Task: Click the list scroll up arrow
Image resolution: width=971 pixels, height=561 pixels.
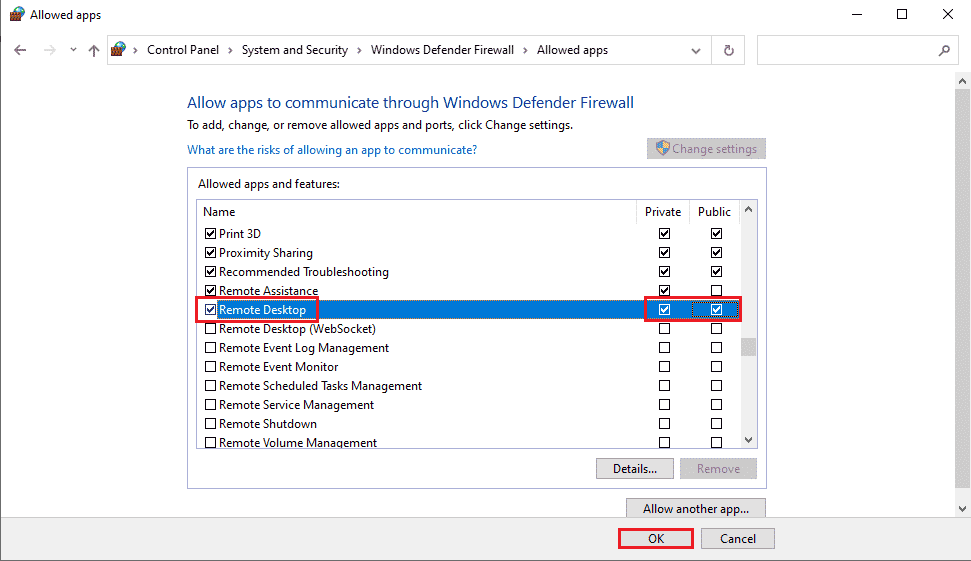Action: point(748,210)
